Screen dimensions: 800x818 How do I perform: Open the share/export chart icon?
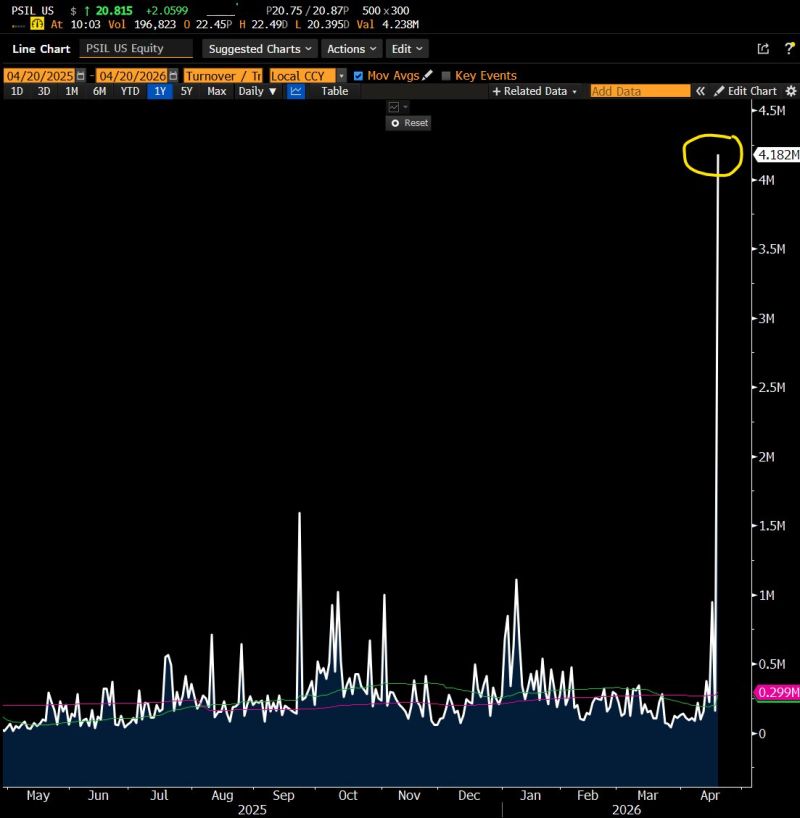[x=763, y=48]
